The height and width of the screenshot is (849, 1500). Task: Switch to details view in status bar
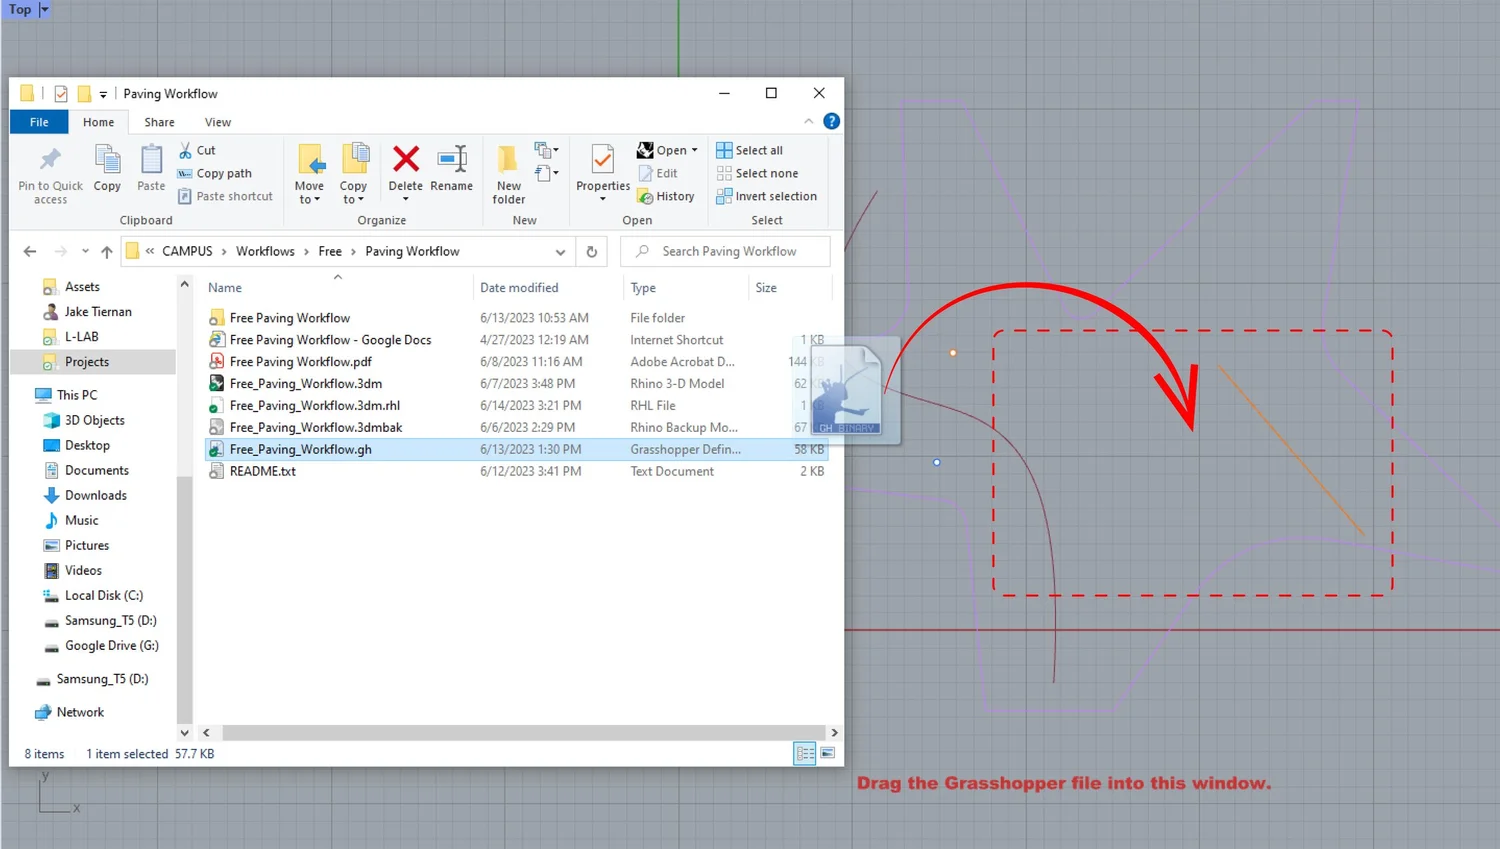point(804,753)
